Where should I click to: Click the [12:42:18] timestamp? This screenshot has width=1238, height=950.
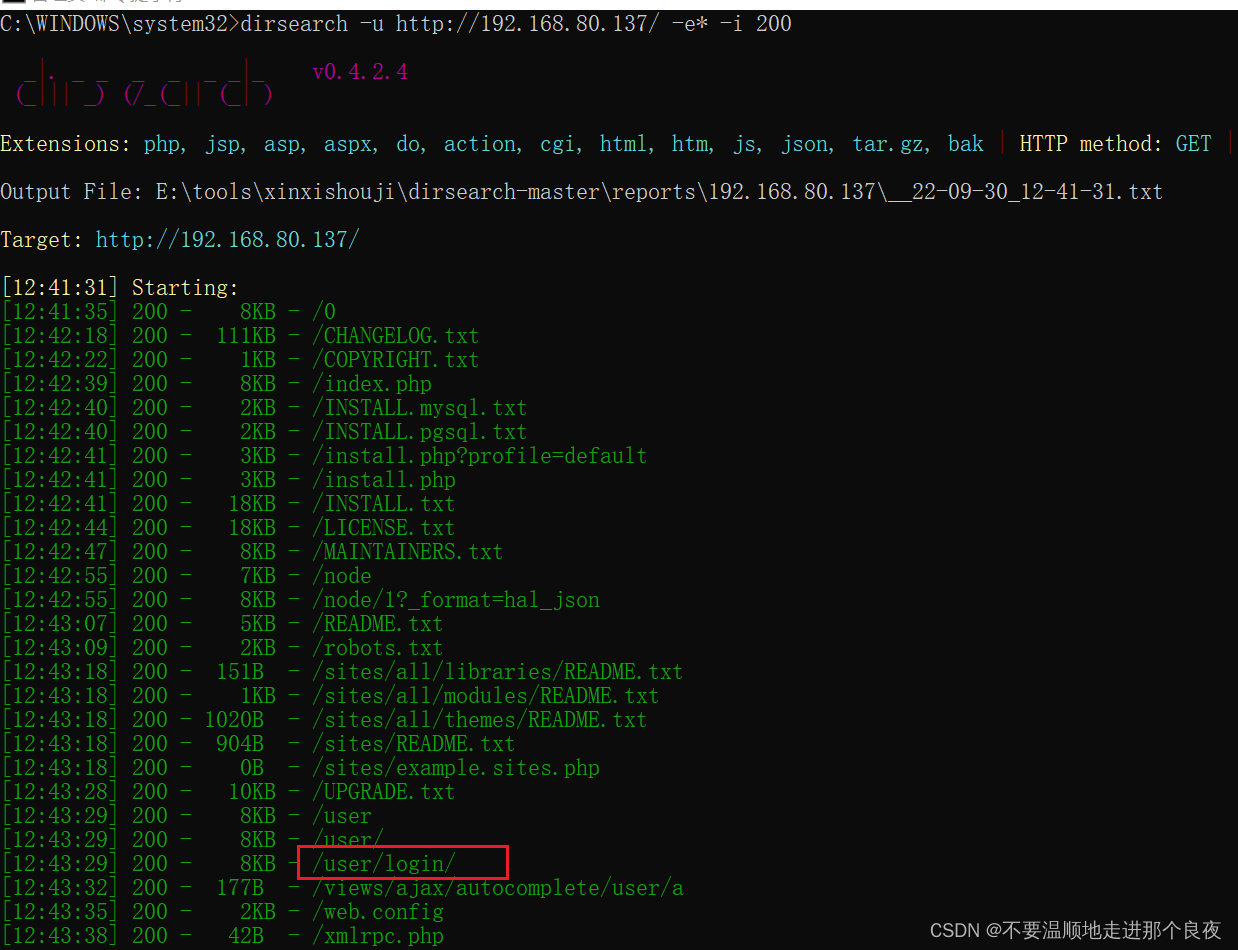pyautogui.click(x=60, y=336)
